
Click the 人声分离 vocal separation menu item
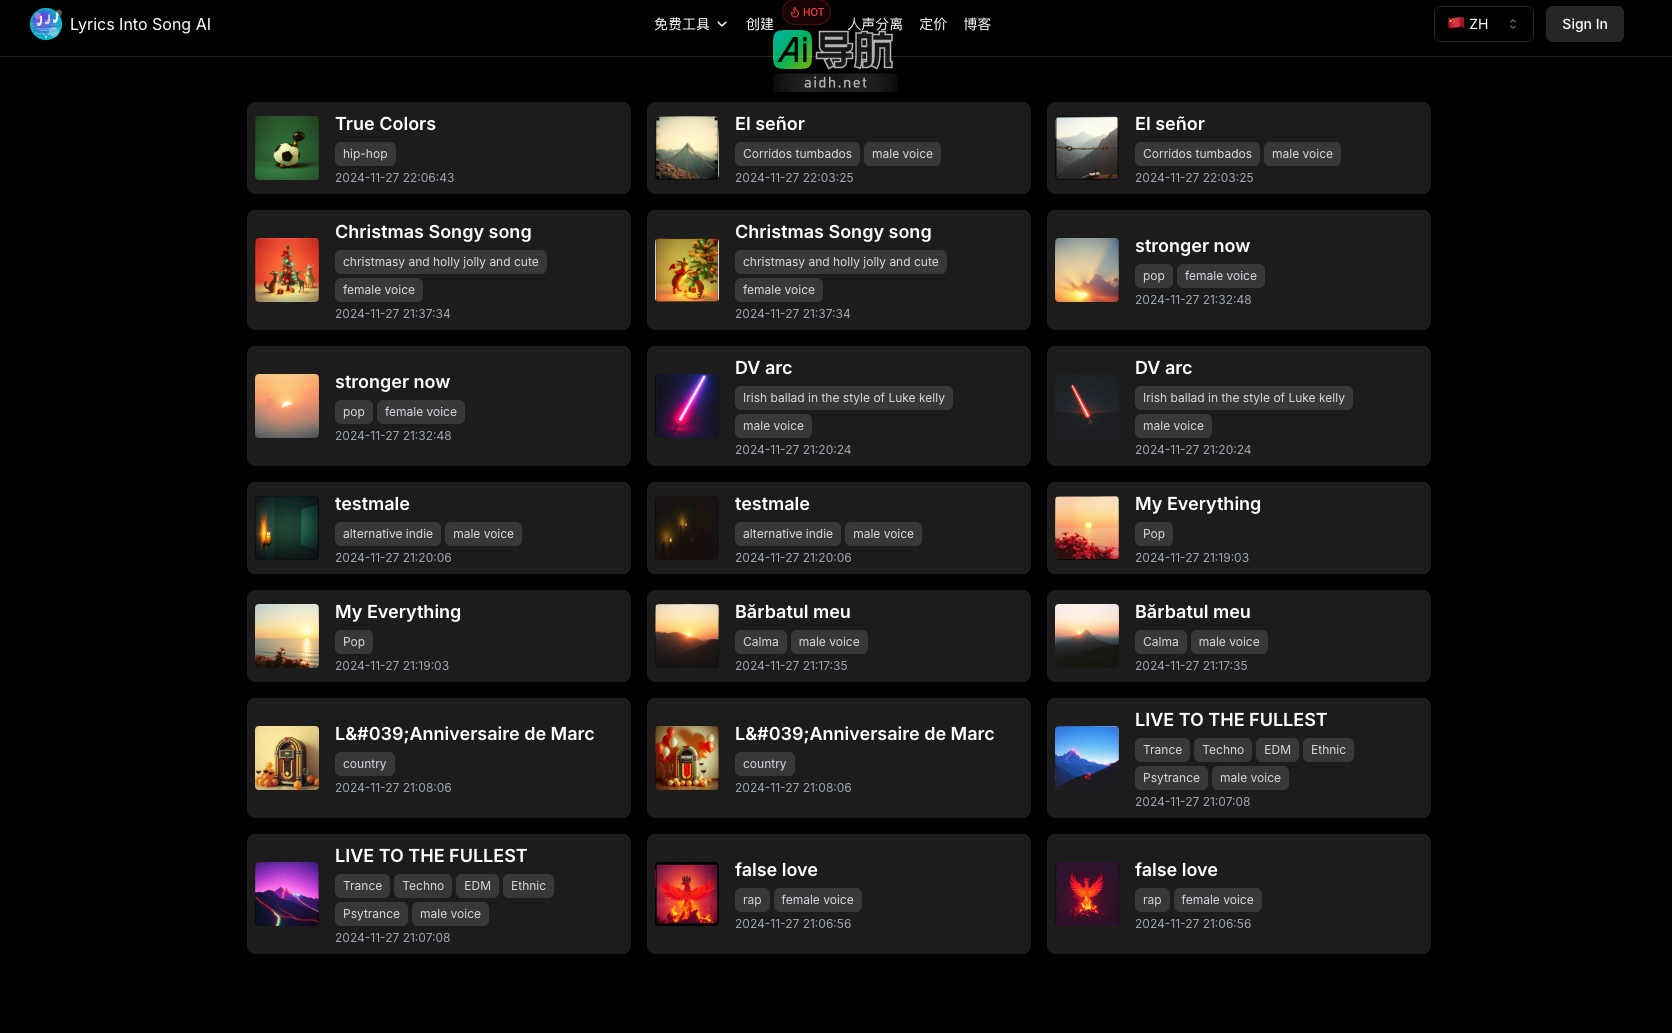pyautogui.click(x=875, y=24)
